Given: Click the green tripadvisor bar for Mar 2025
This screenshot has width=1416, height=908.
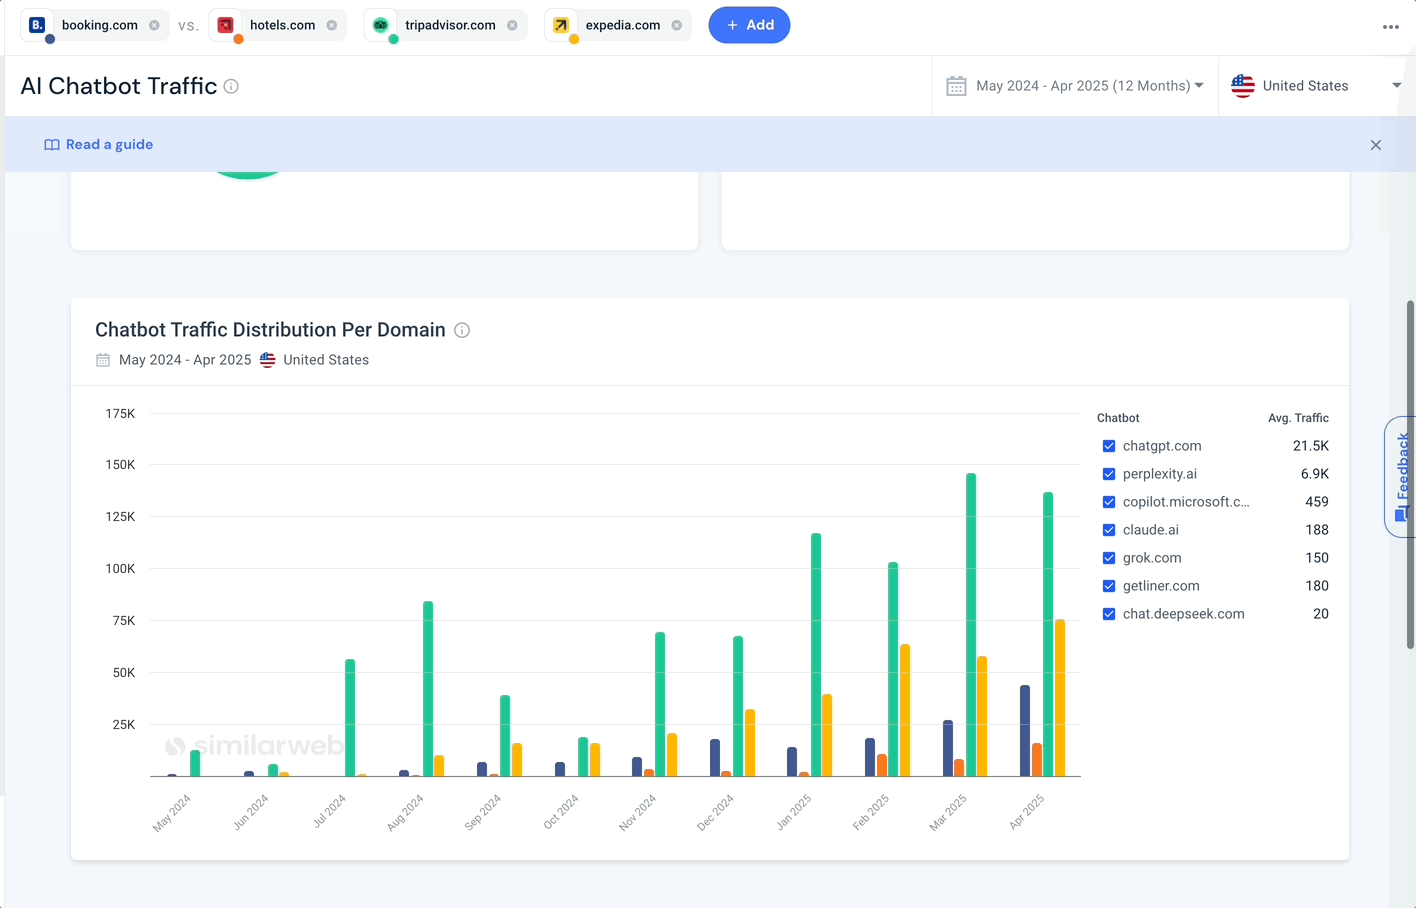Looking at the screenshot, I should (x=971, y=625).
